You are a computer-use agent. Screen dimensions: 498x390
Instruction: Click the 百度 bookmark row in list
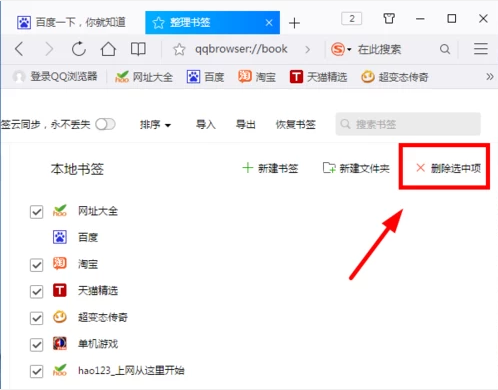88,237
